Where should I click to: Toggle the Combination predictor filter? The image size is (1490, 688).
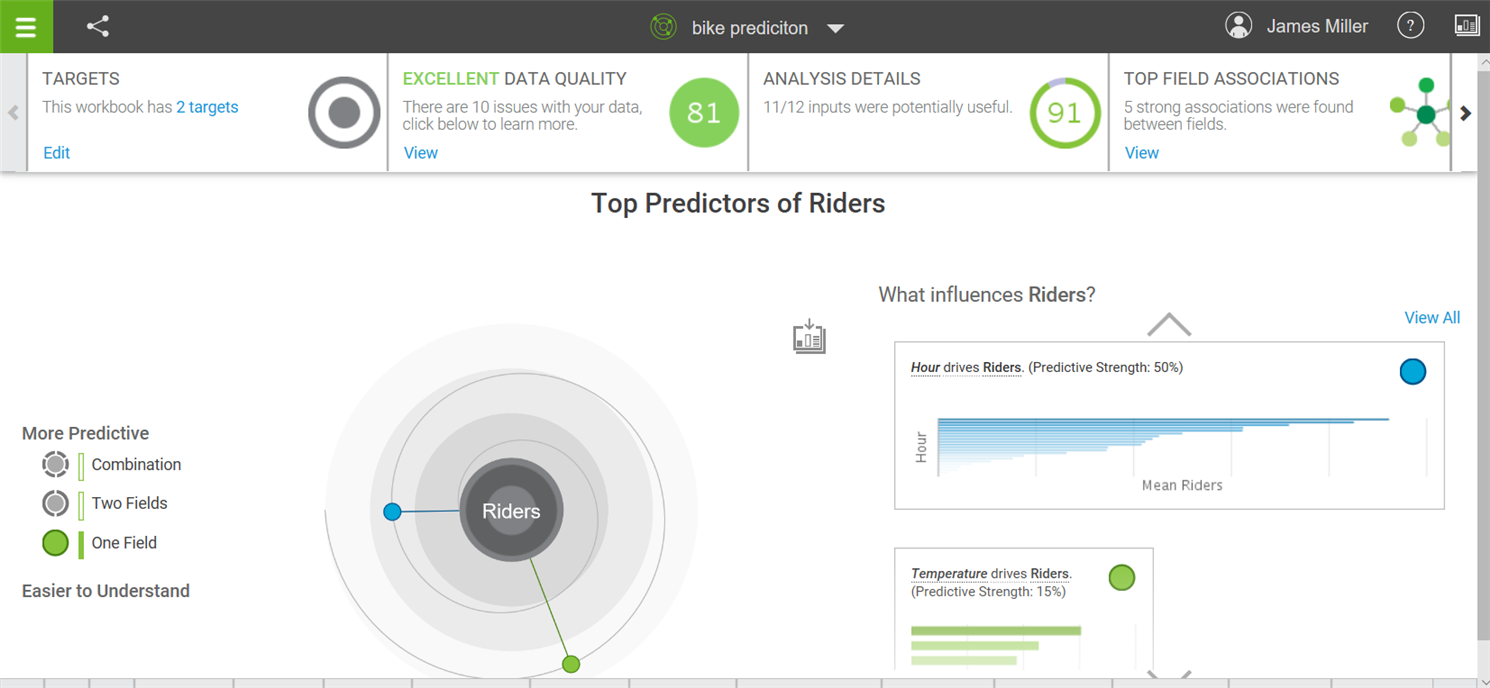[56, 465]
